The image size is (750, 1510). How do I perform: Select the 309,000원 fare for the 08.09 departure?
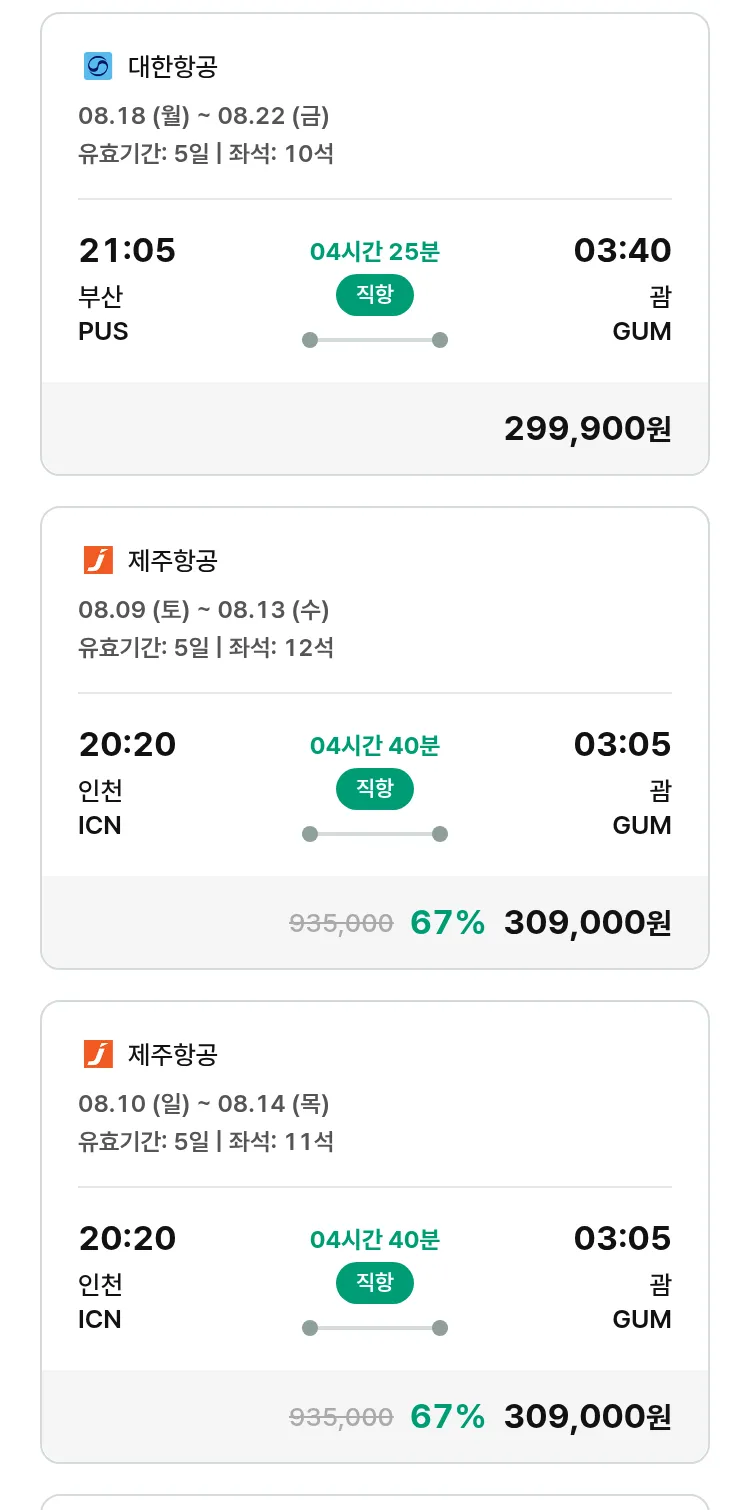pos(587,922)
